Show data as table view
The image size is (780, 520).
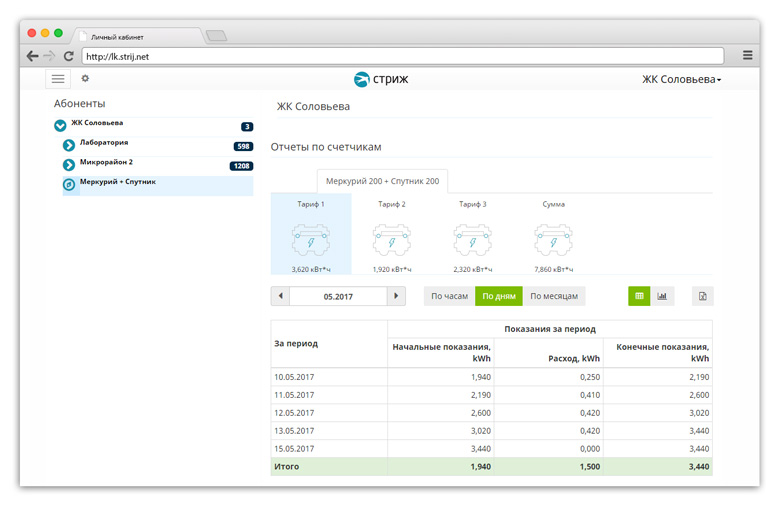click(x=639, y=296)
